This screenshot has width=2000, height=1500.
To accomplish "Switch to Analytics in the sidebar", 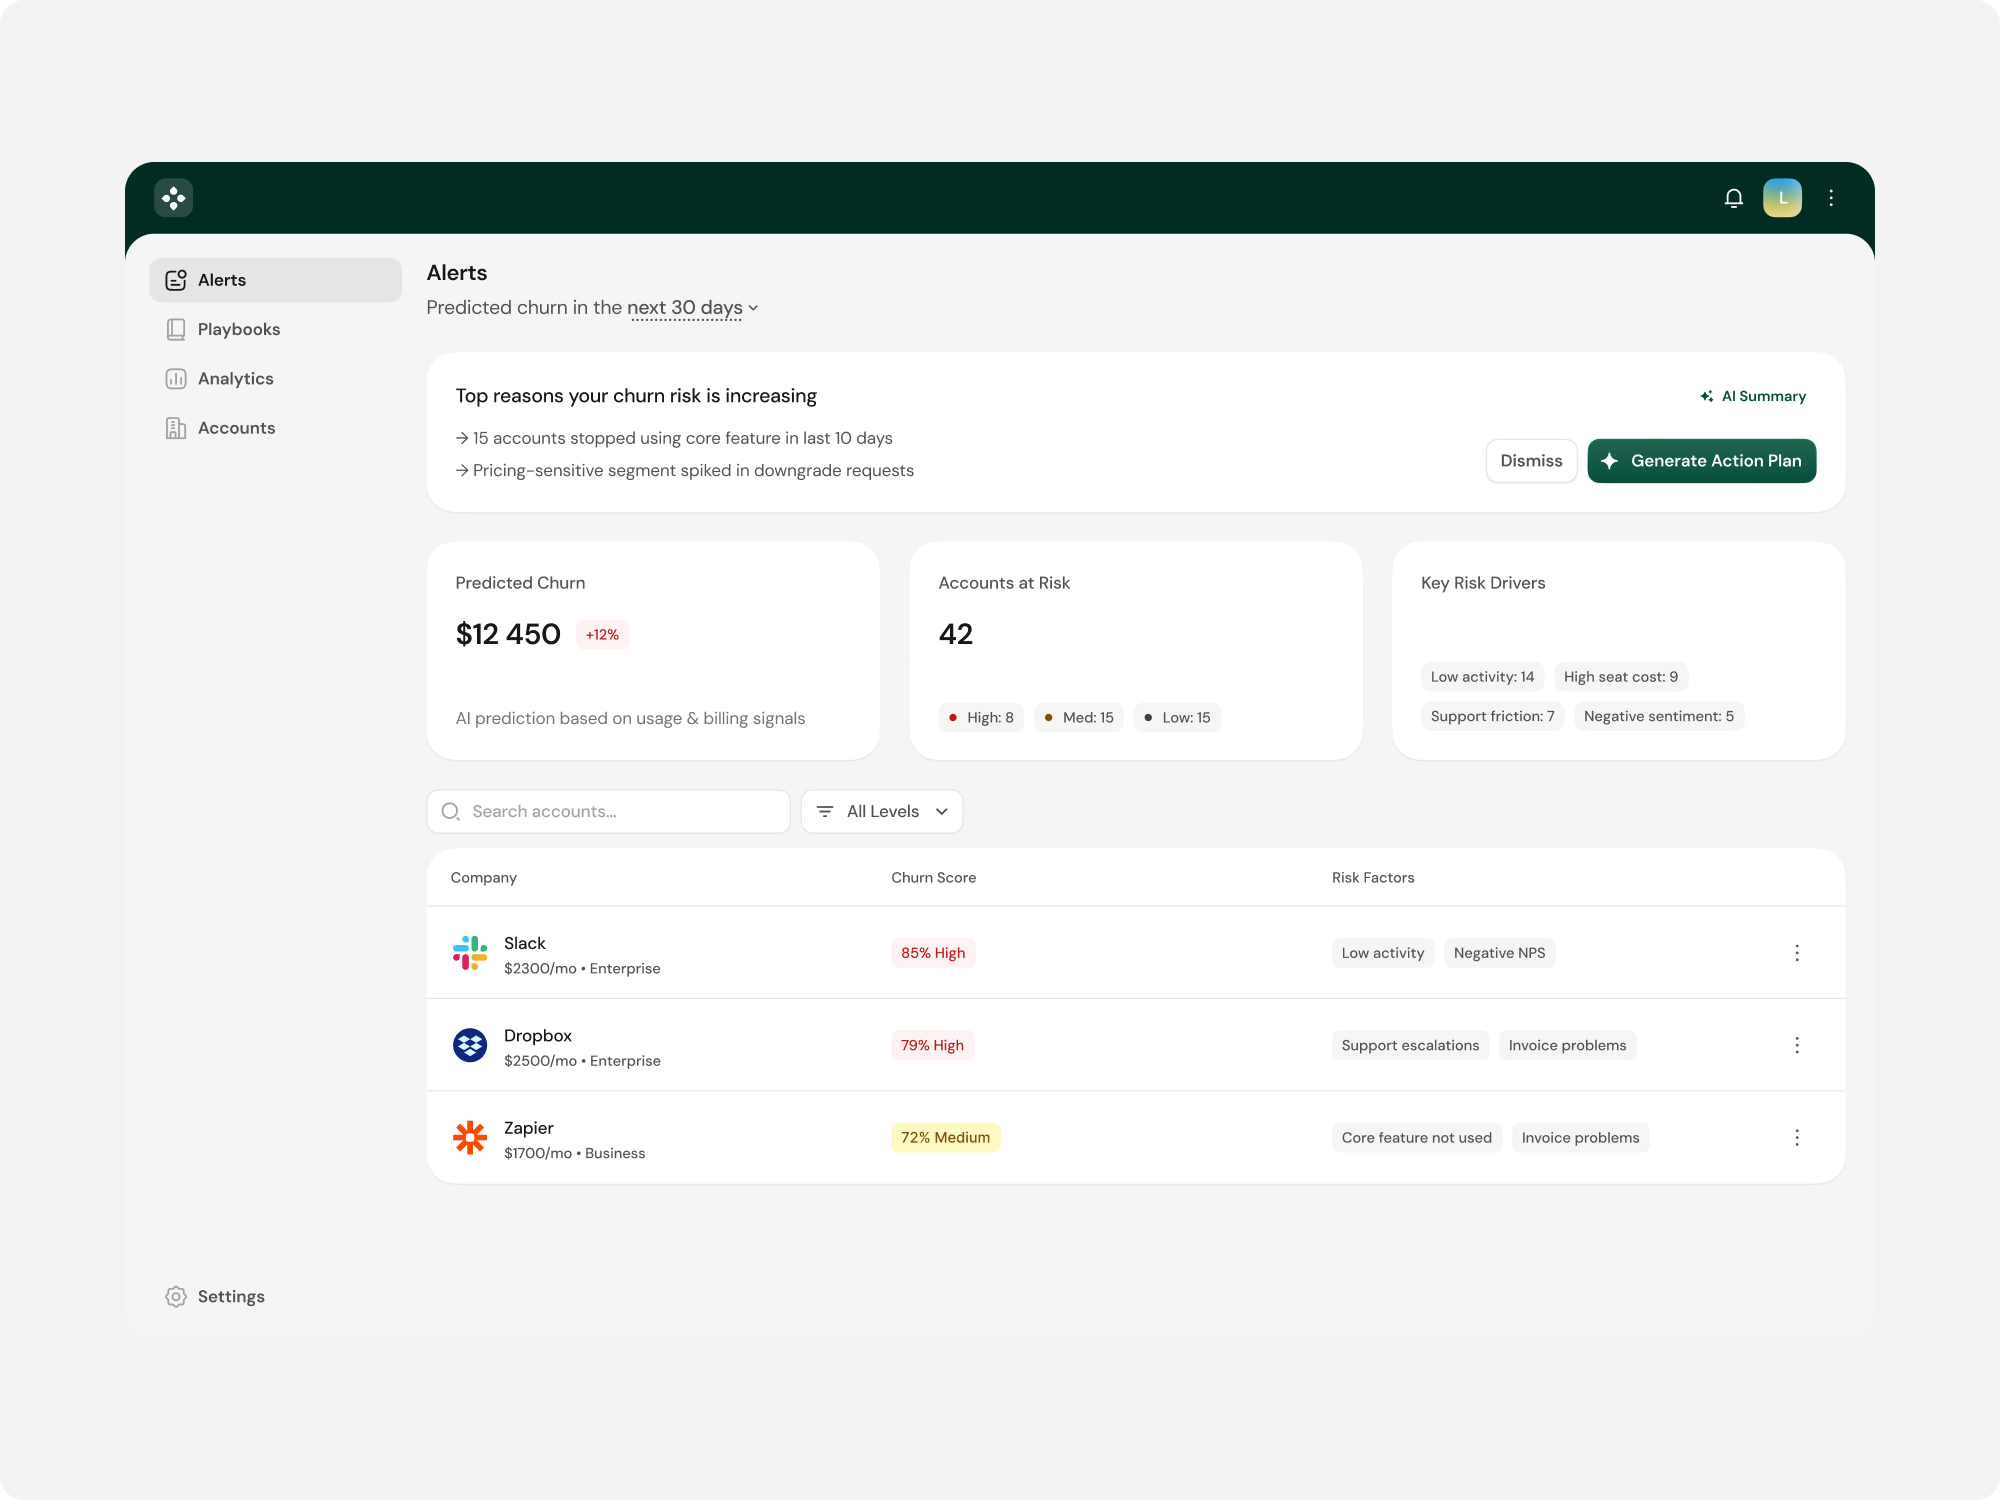I will [276, 378].
